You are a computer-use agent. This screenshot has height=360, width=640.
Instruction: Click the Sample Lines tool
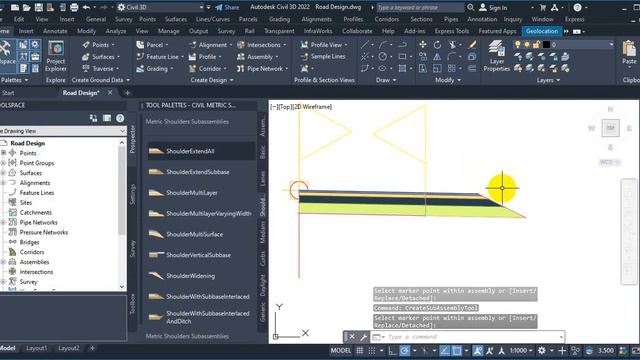pyautogui.click(x=323, y=57)
